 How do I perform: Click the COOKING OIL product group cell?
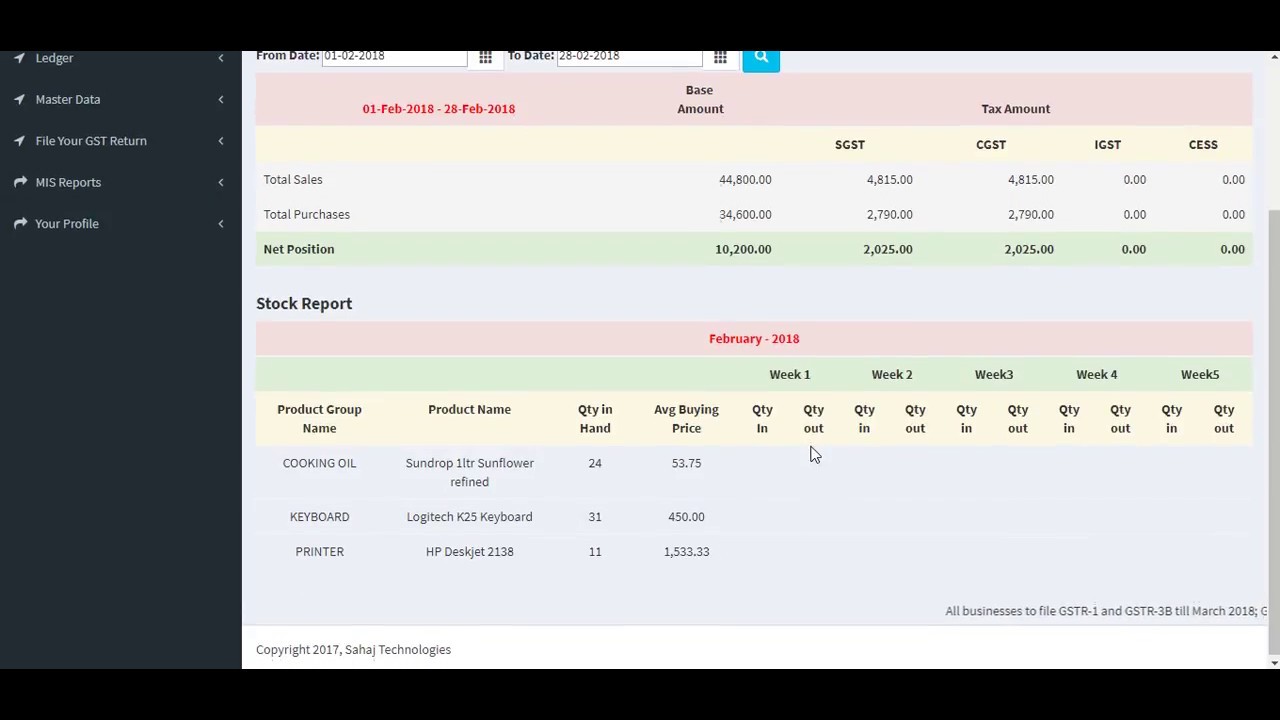[319, 463]
